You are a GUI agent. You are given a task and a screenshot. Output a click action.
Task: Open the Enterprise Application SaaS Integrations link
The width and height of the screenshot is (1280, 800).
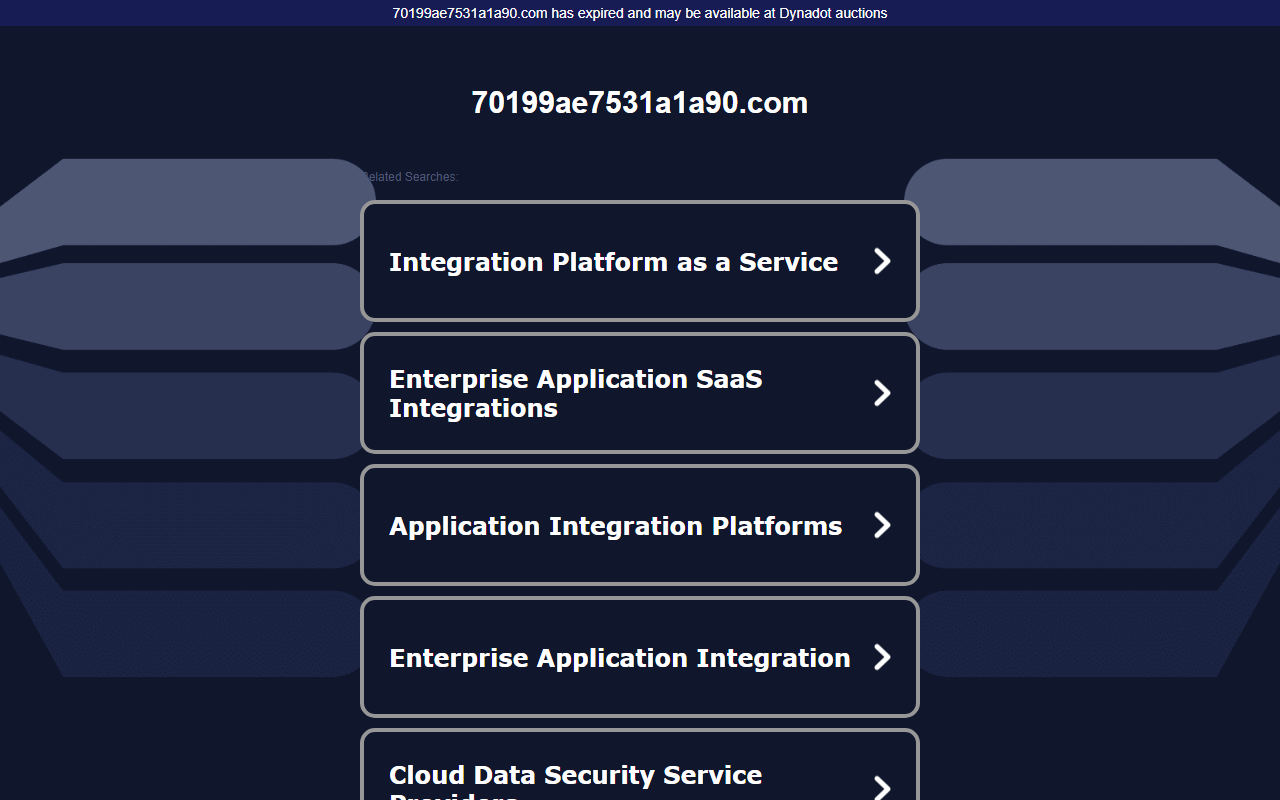640,393
